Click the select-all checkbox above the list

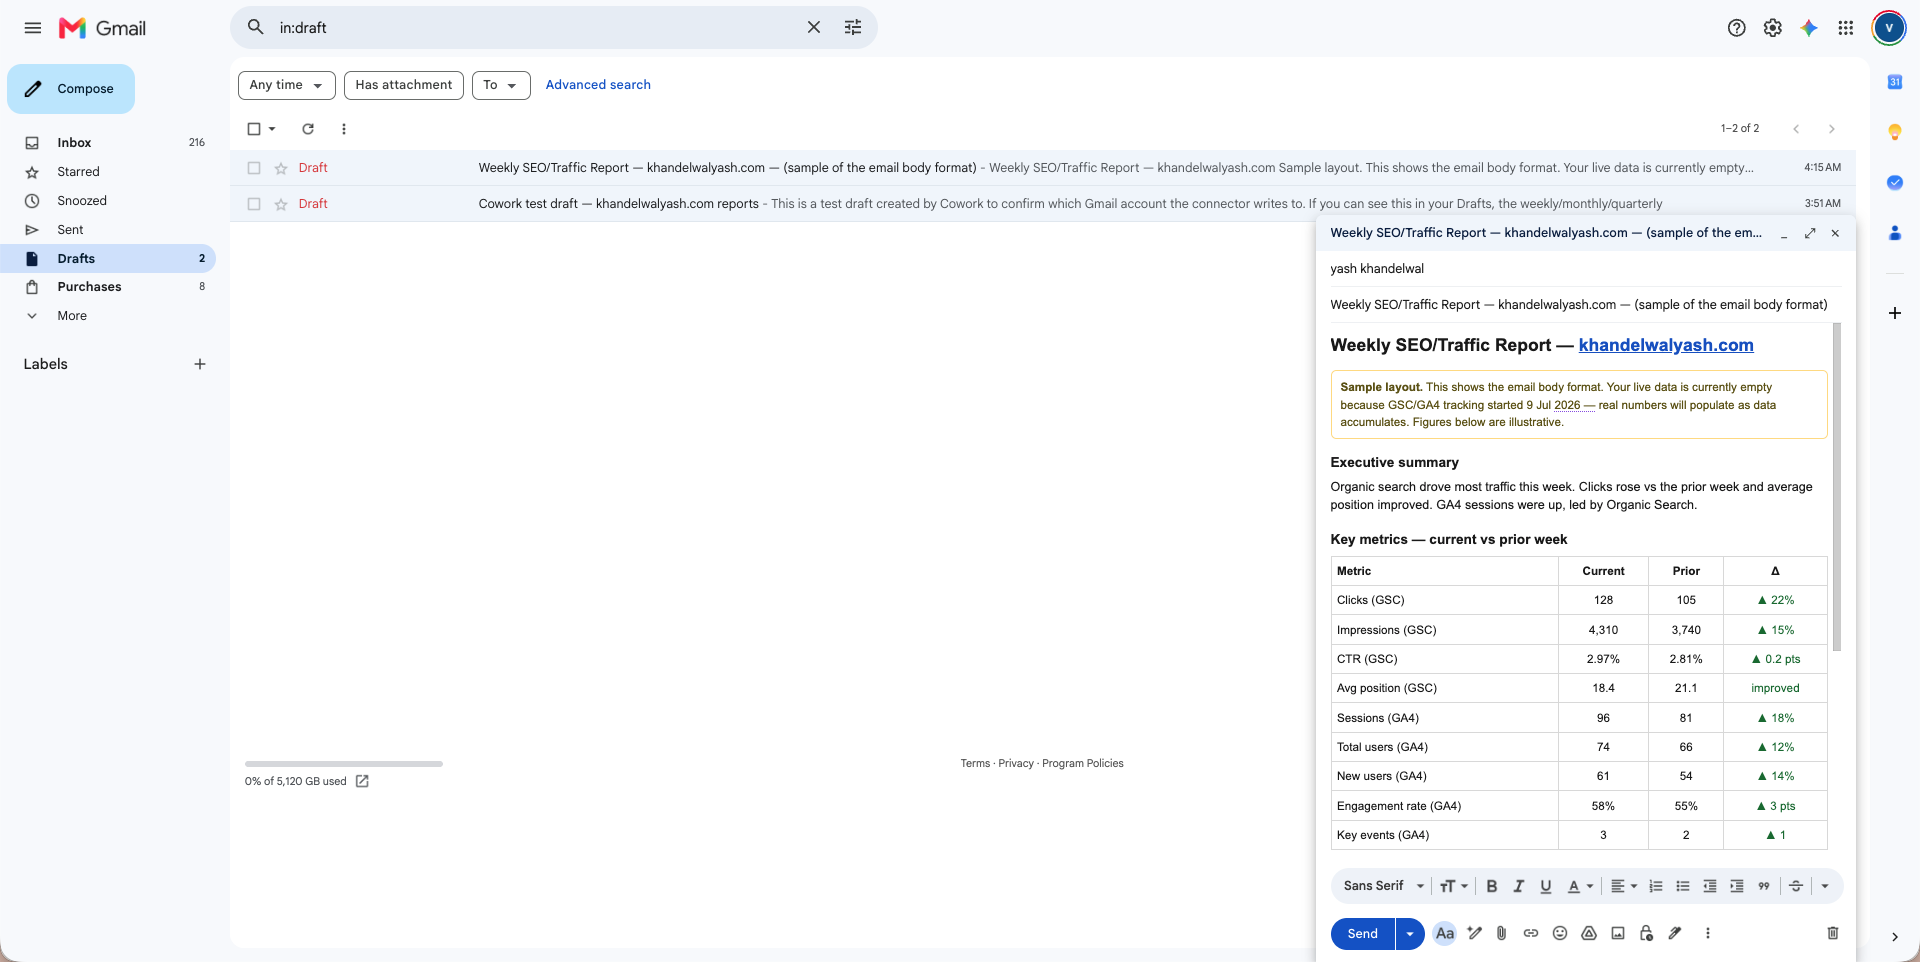254,129
